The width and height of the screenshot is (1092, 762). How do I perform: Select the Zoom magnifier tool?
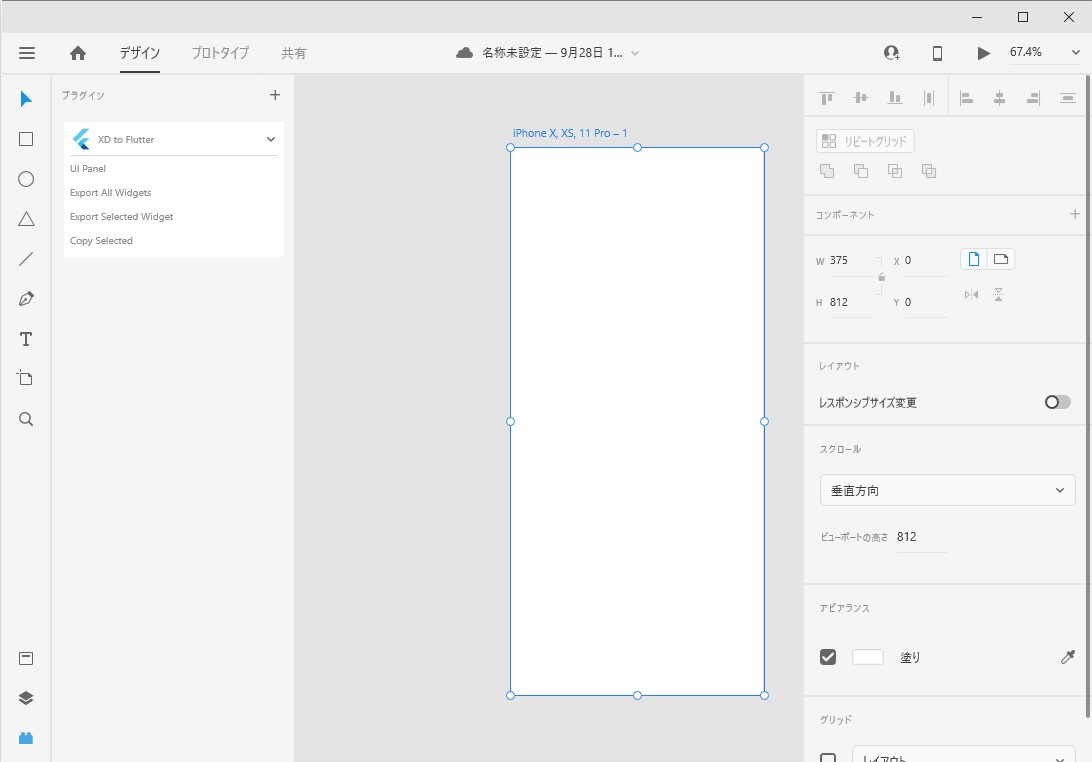[x=26, y=419]
